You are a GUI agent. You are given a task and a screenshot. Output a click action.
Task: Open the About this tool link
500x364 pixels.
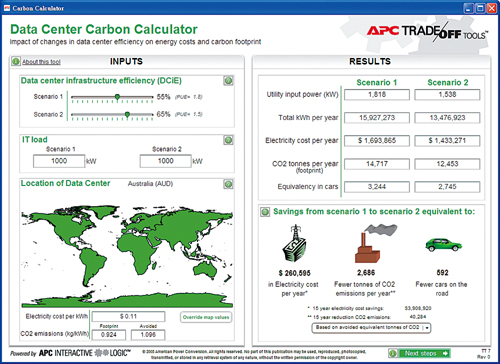41,62
